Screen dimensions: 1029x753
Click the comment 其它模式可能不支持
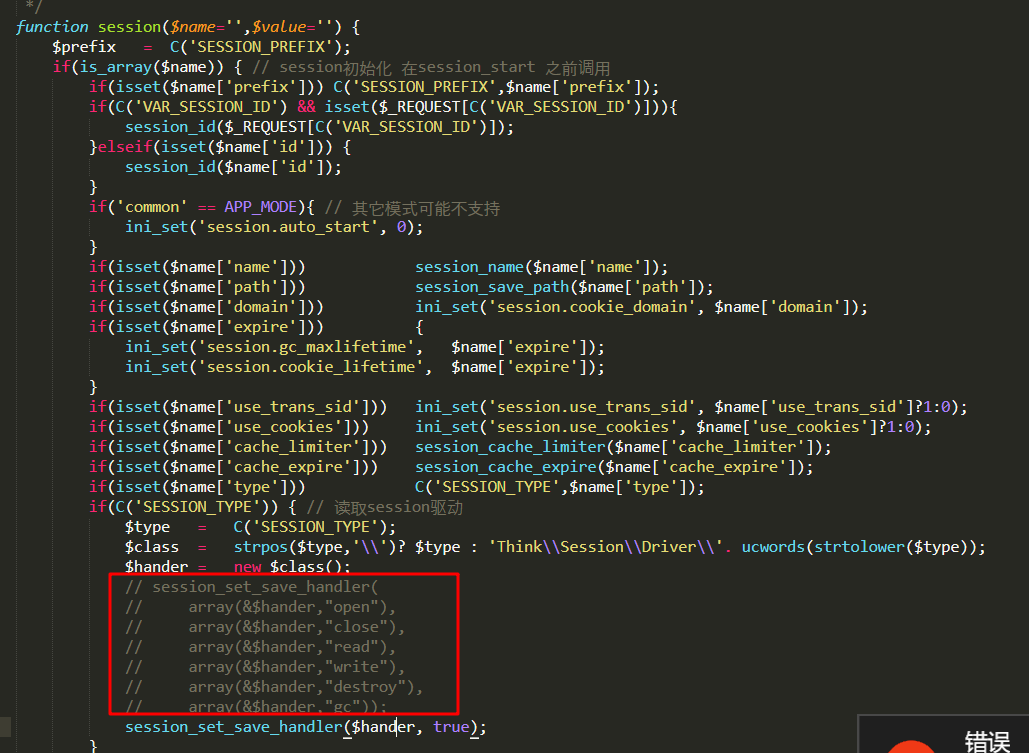pos(428,206)
